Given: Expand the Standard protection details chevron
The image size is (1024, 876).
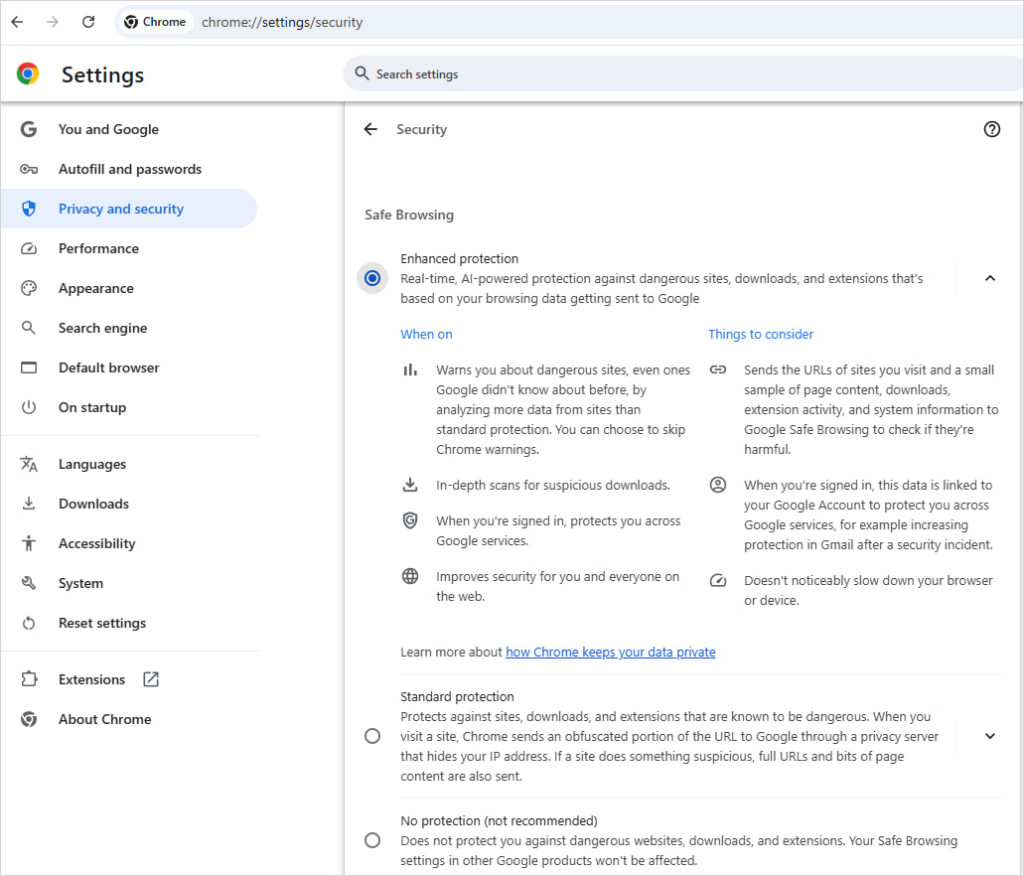Looking at the screenshot, I should tap(990, 736).
